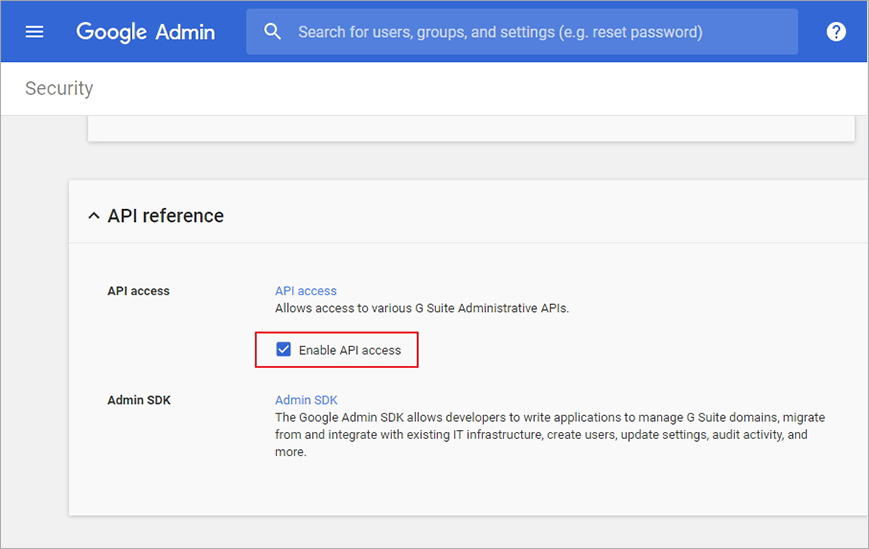Click the Google Admin SDK description paragraph

pos(550,434)
